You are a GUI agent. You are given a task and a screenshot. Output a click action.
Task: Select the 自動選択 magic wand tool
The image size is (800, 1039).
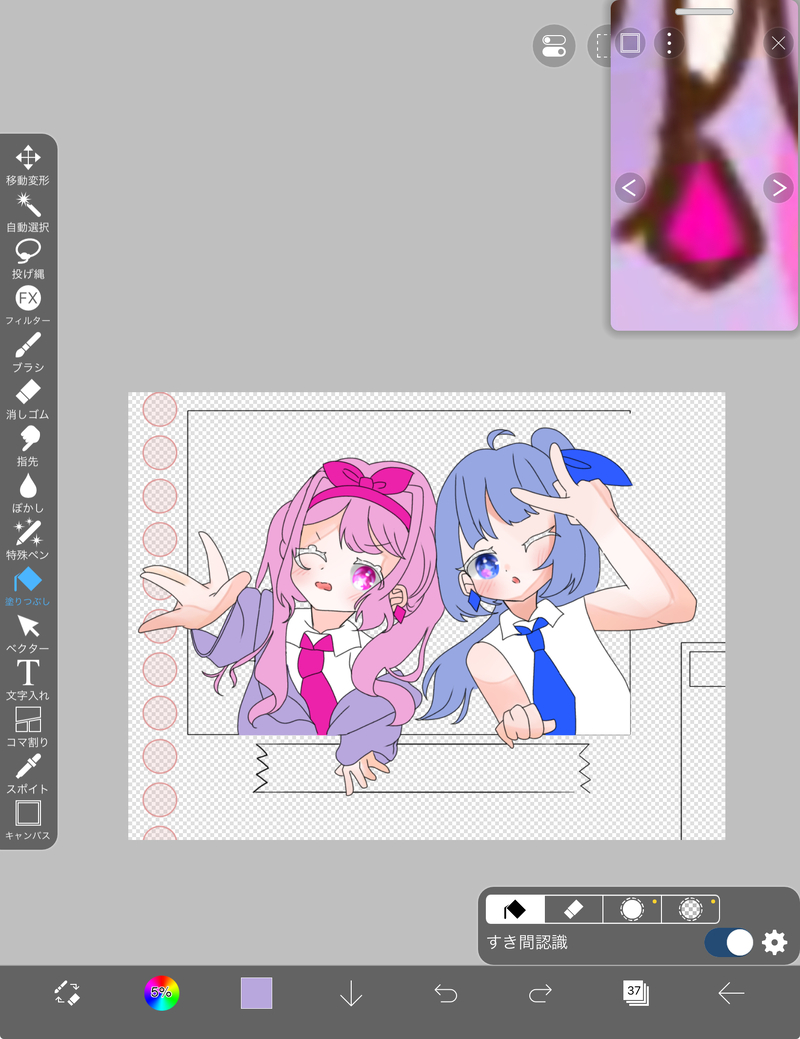click(x=28, y=212)
